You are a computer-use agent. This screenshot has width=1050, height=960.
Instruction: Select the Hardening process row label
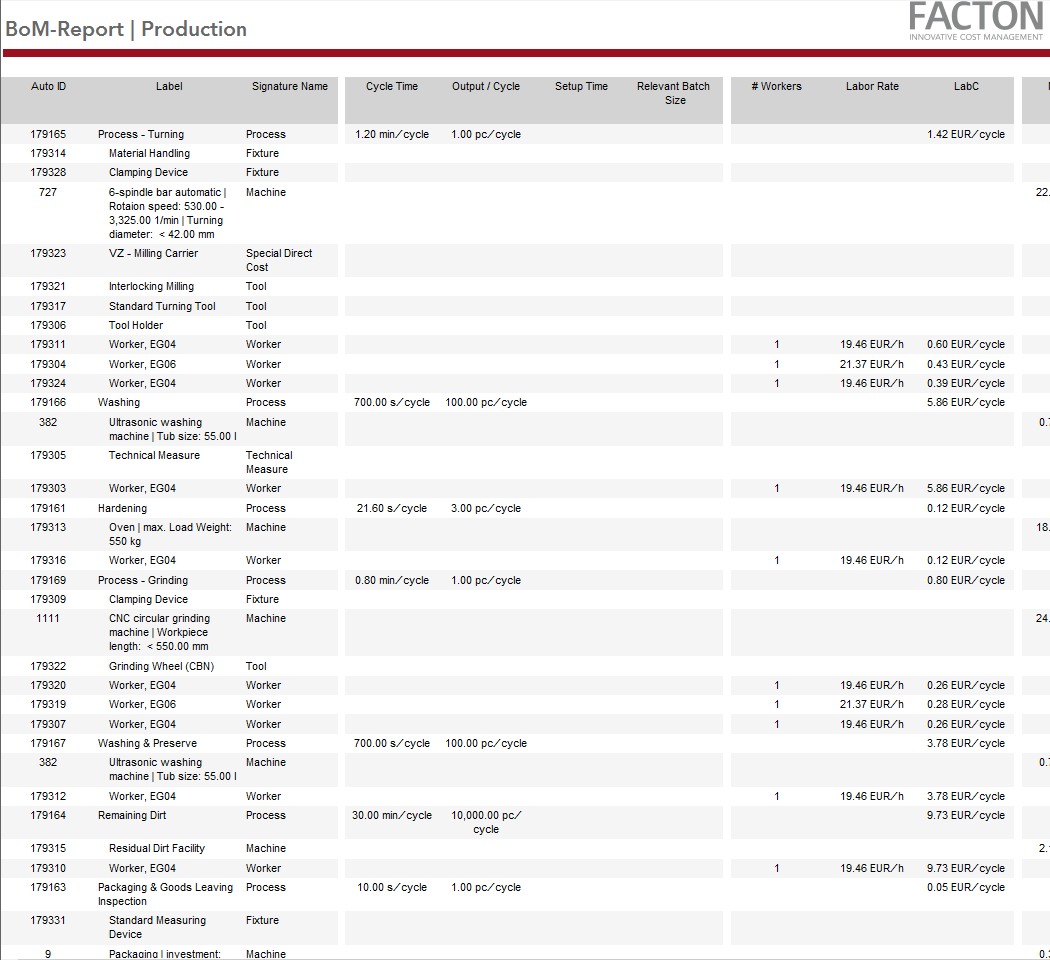[x=122, y=508]
